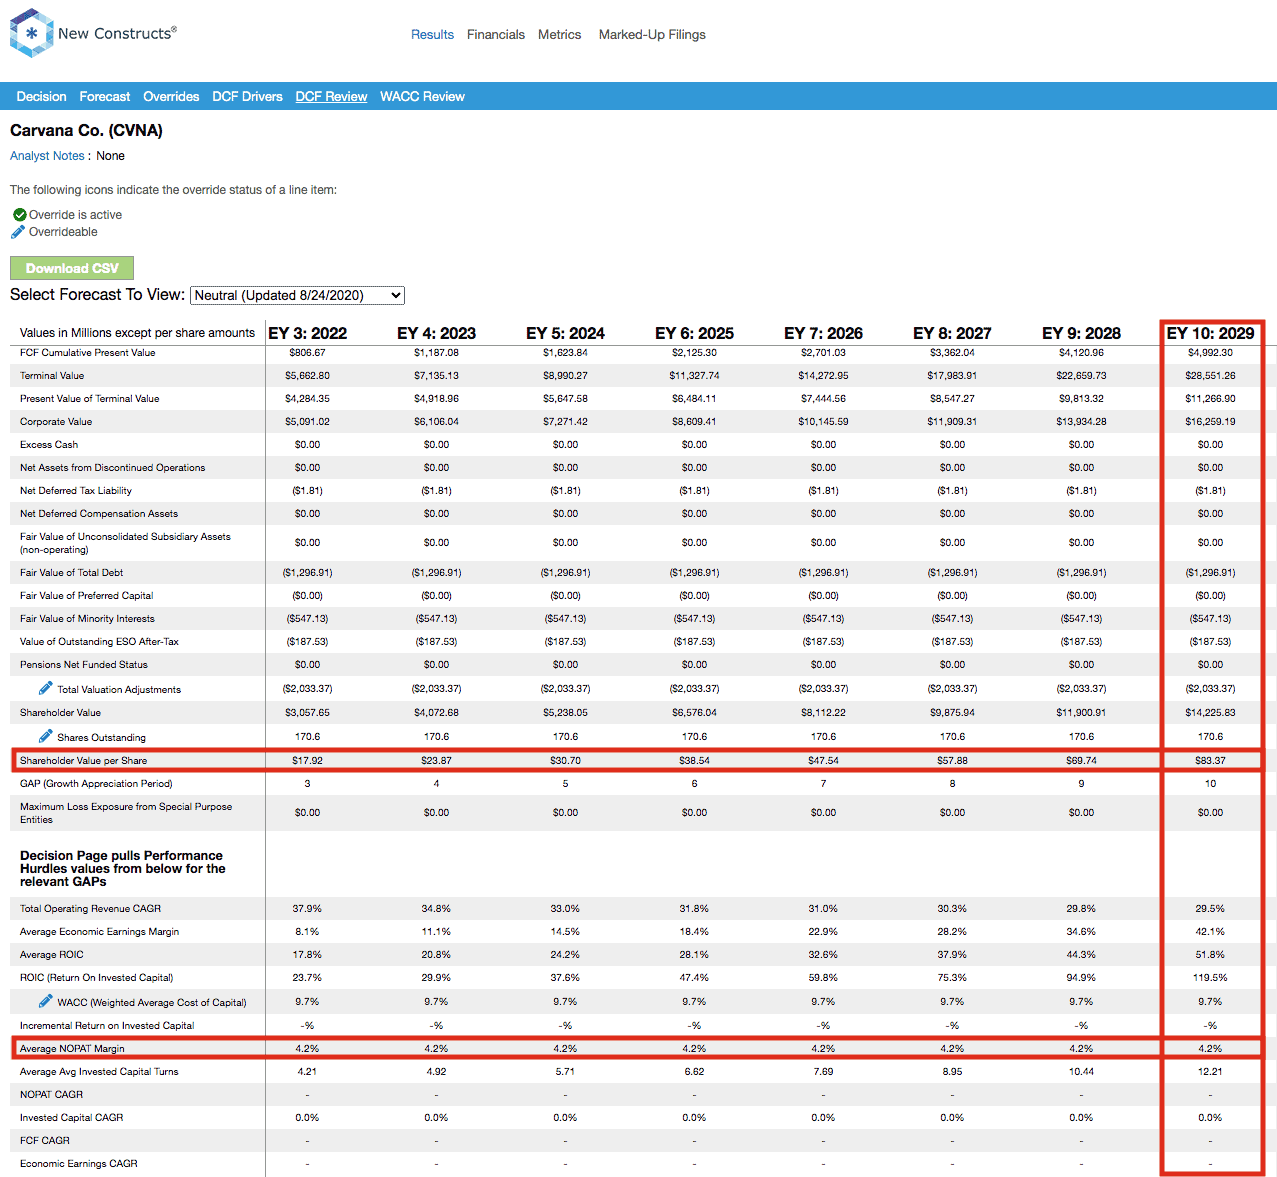Select the EY 10: 2029 column header
Image resolution: width=1277 pixels, height=1177 pixels.
(x=1210, y=333)
